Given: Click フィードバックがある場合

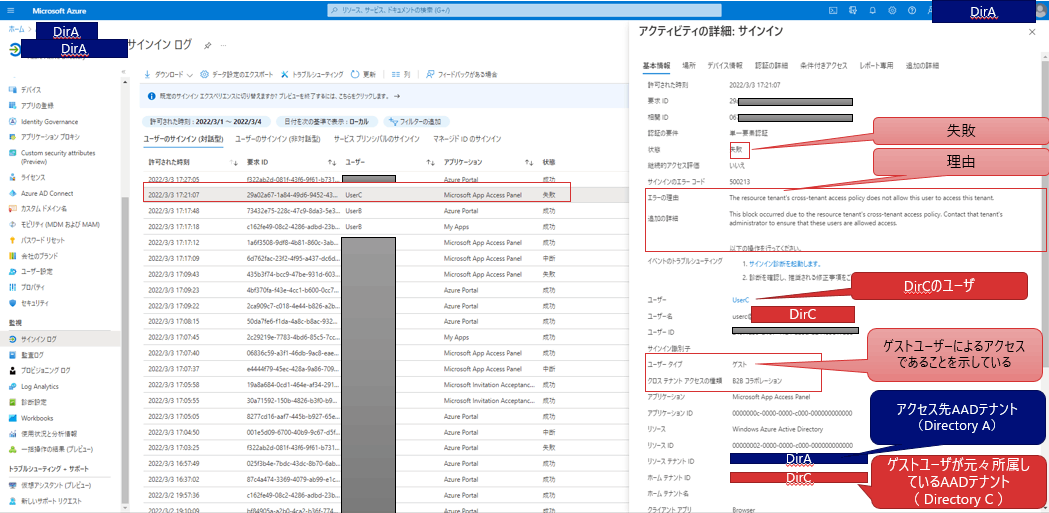Looking at the screenshot, I should pyautogui.click(x=461, y=74).
